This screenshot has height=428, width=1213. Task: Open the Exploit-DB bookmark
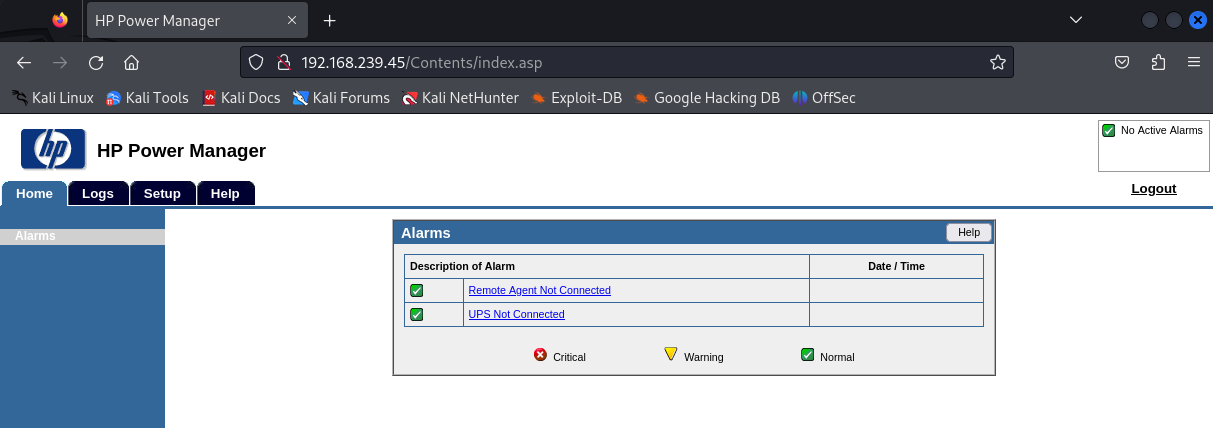[x=576, y=98]
